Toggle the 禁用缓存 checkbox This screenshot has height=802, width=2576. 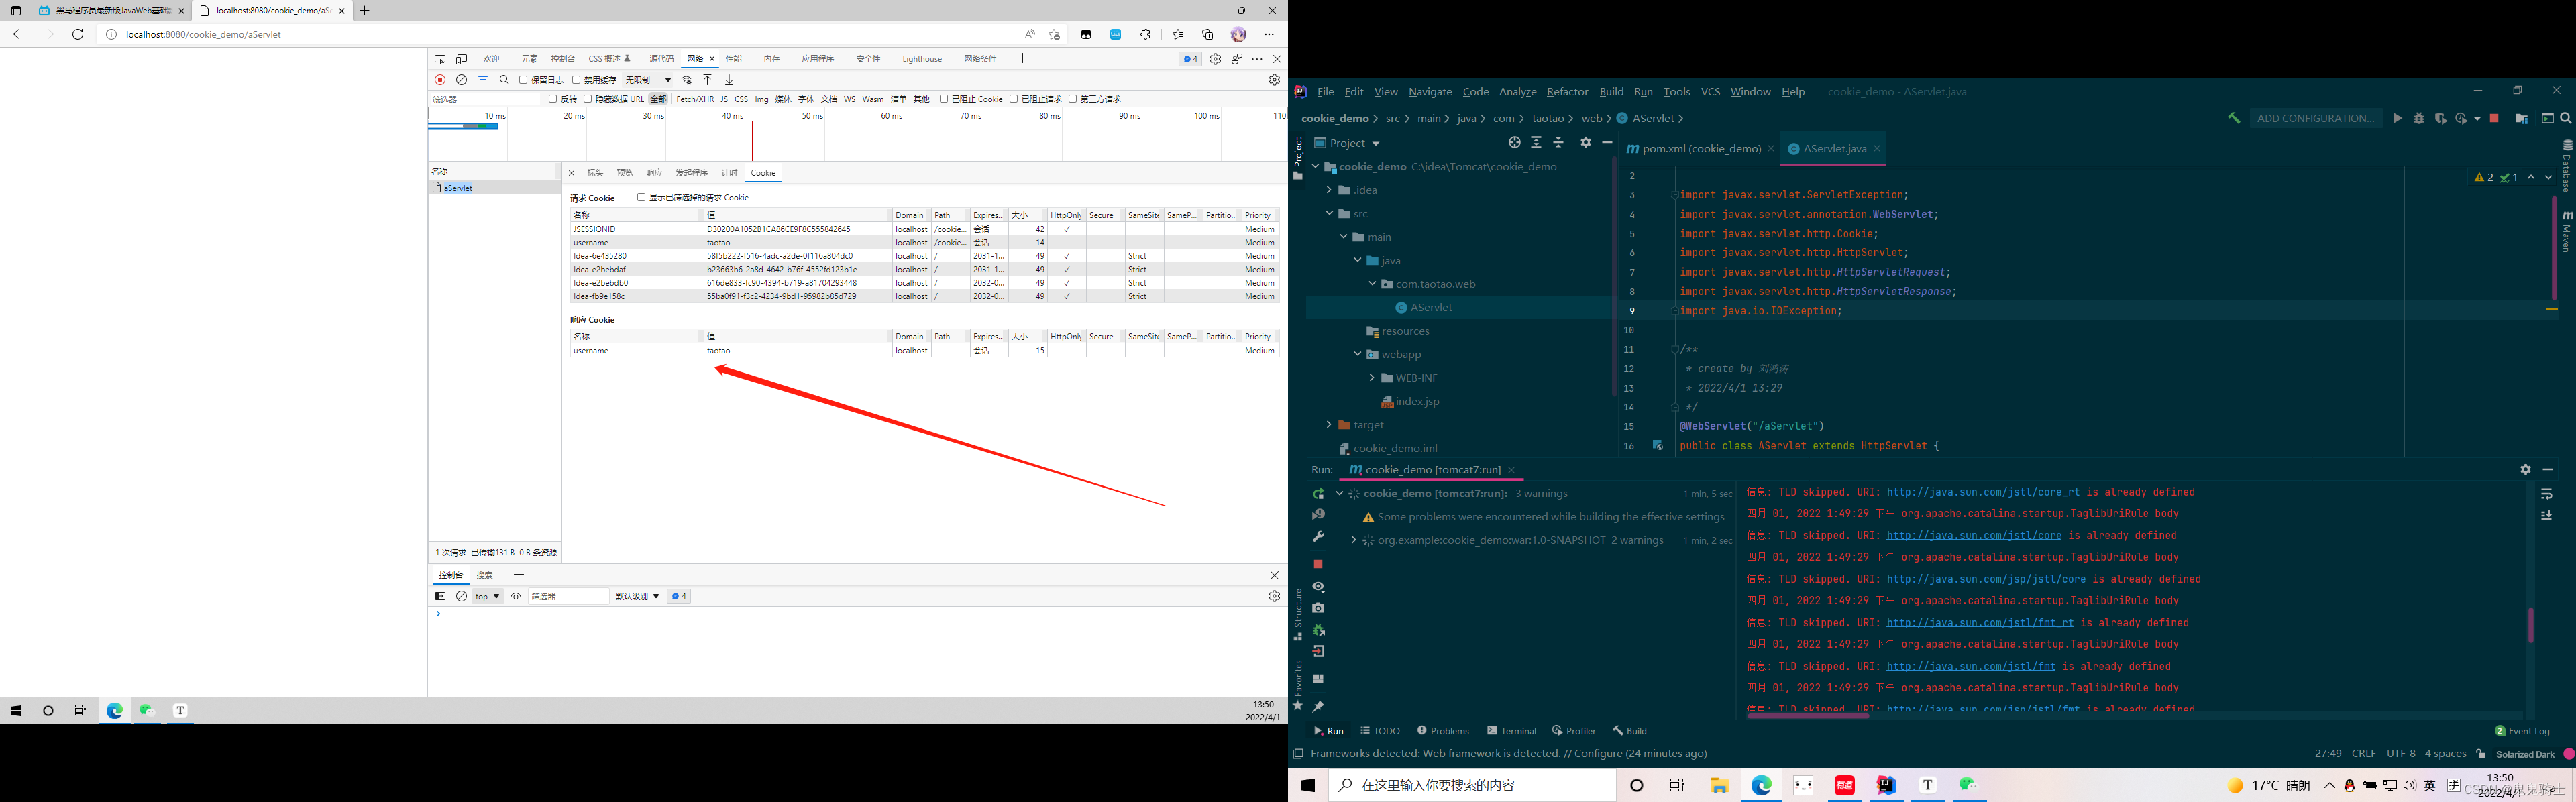click(x=576, y=80)
